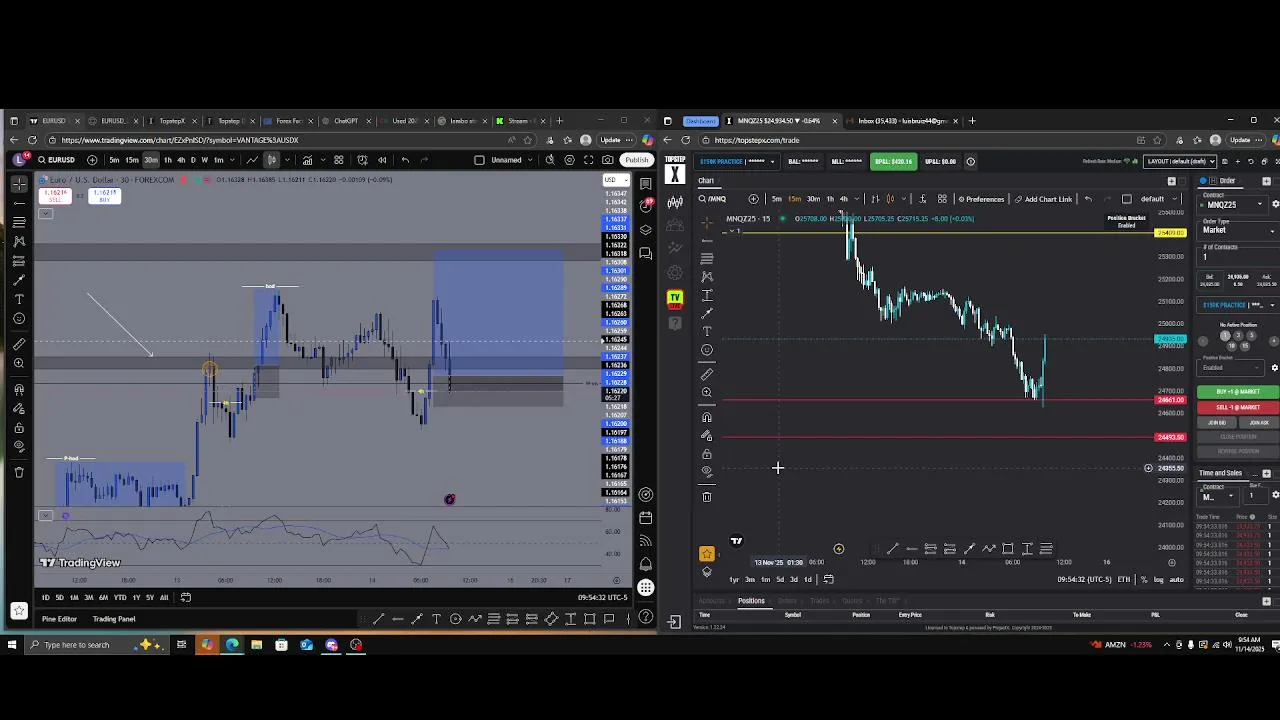Select the patterns tool in TradingView sidebar
Image resolution: width=1280 pixels, height=720 pixels.
coord(19,241)
